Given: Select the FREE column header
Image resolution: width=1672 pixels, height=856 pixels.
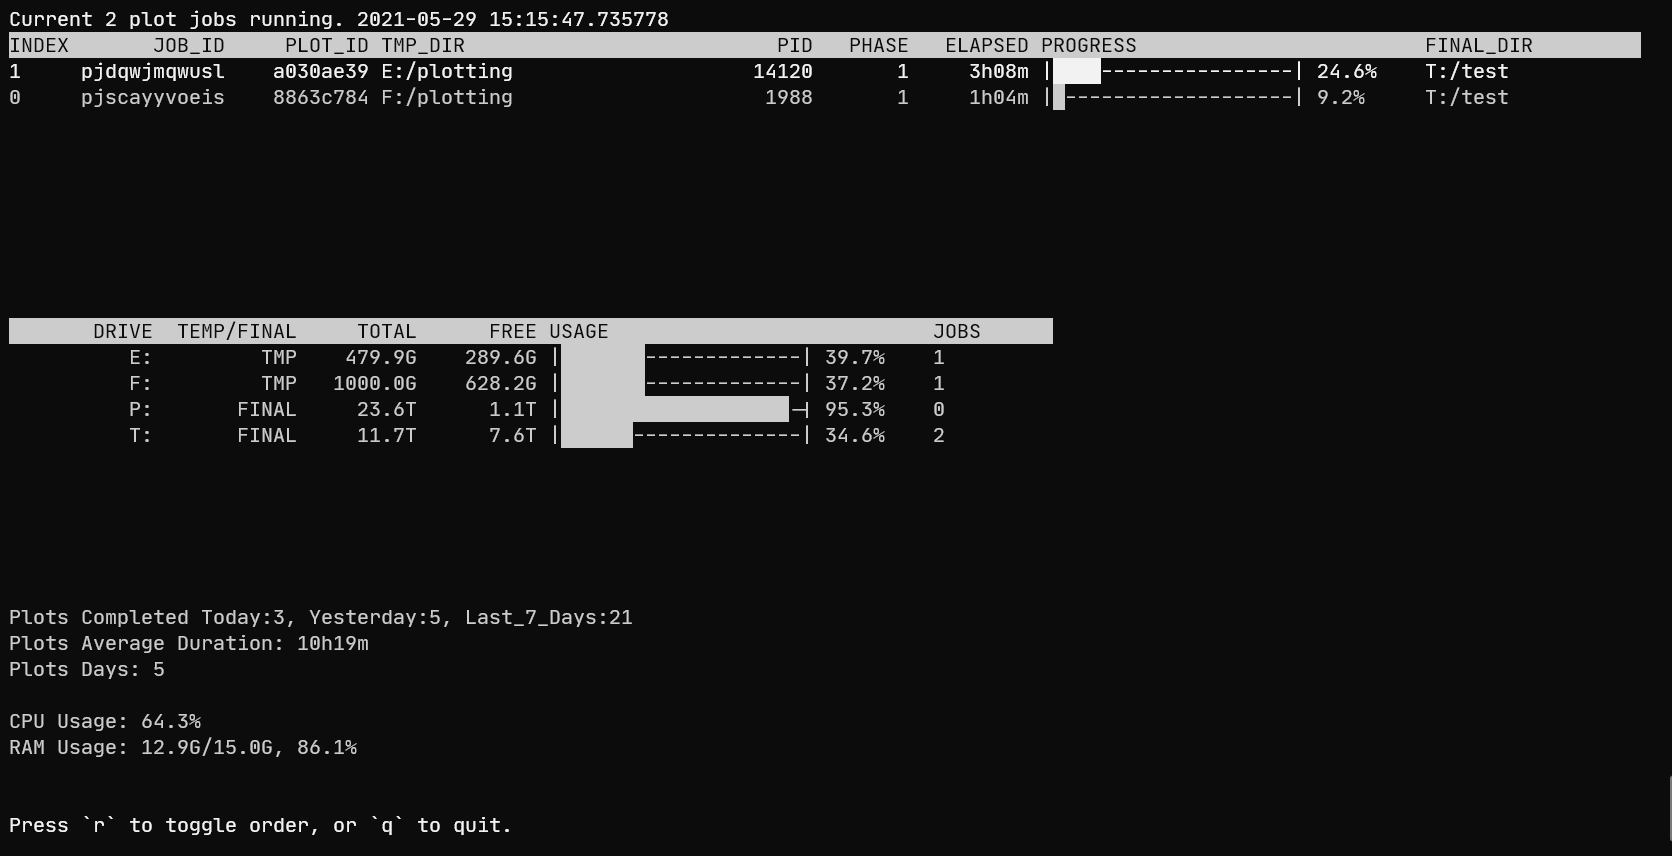Looking at the screenshot, I should (513, 331).
